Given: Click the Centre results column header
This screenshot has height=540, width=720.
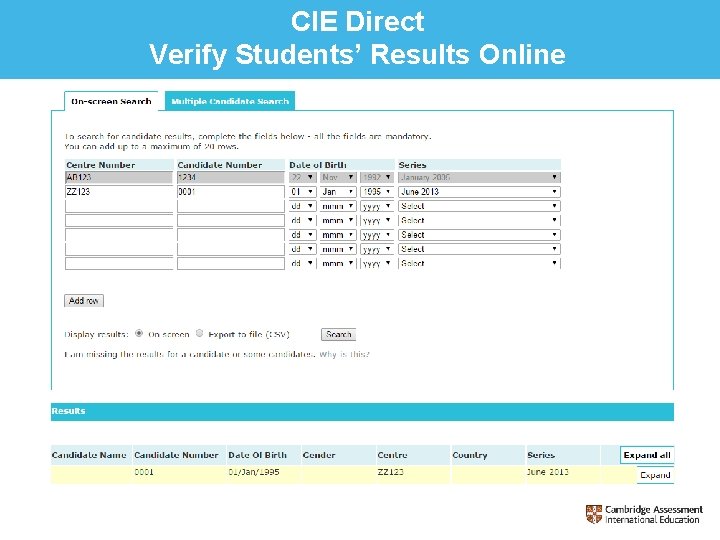Looking at the screenshot, I should (413, 455).
